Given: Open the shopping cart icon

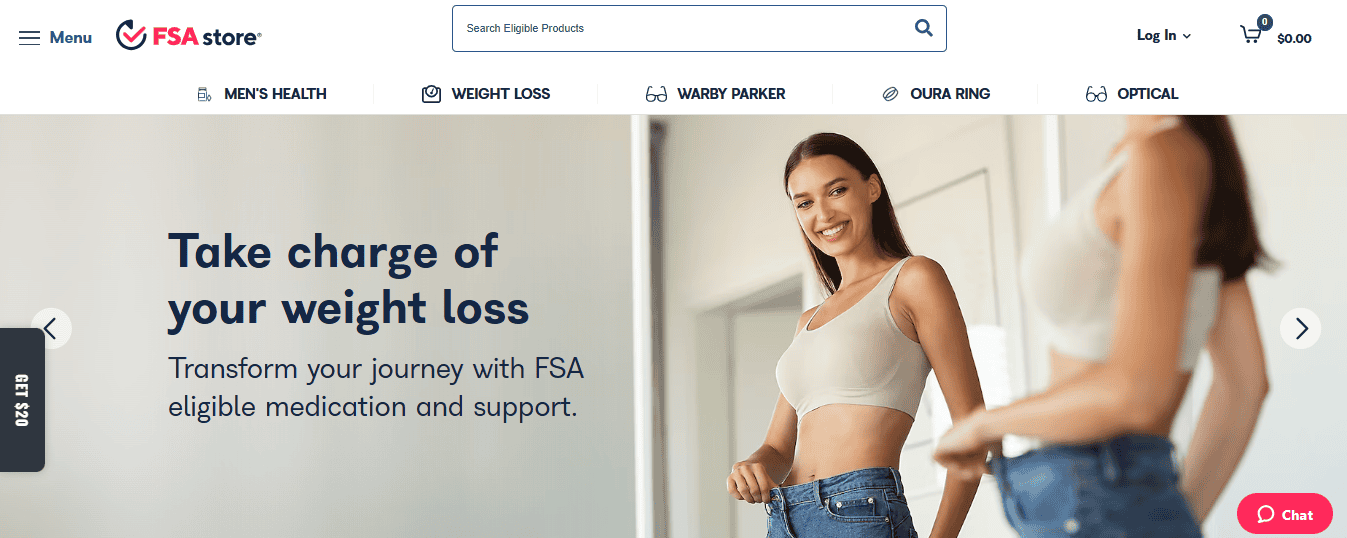Looking at the screenshot, I should click(1251, 34).
